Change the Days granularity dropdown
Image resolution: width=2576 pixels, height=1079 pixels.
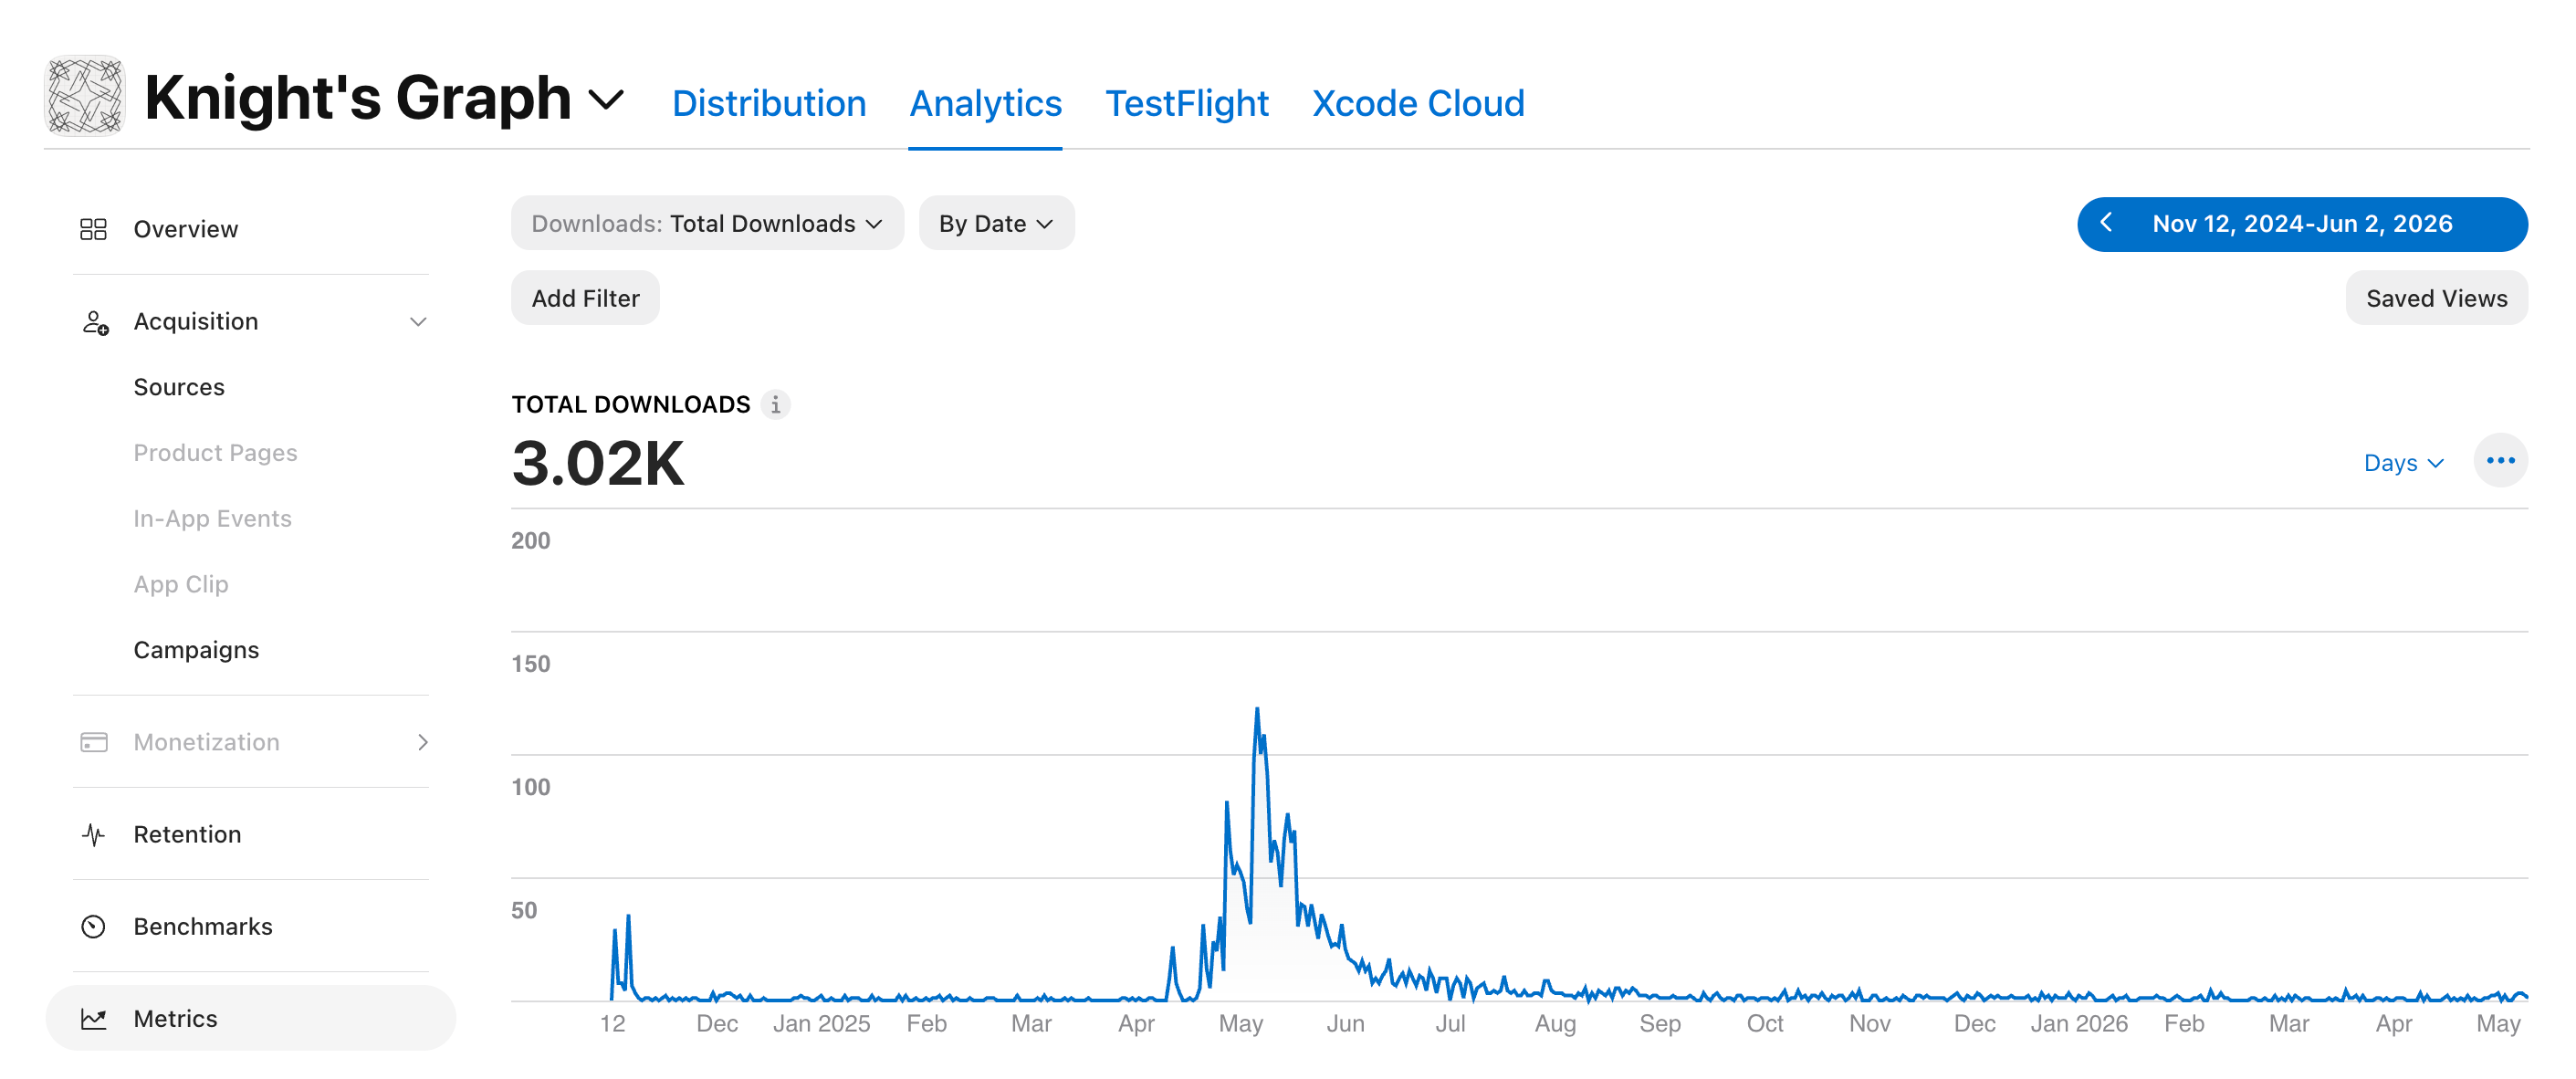point(2403,463)
